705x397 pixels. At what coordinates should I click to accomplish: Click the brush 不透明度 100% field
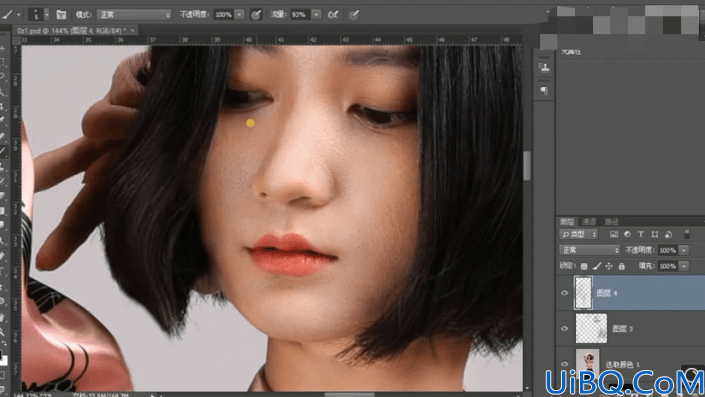coord(223,15)
